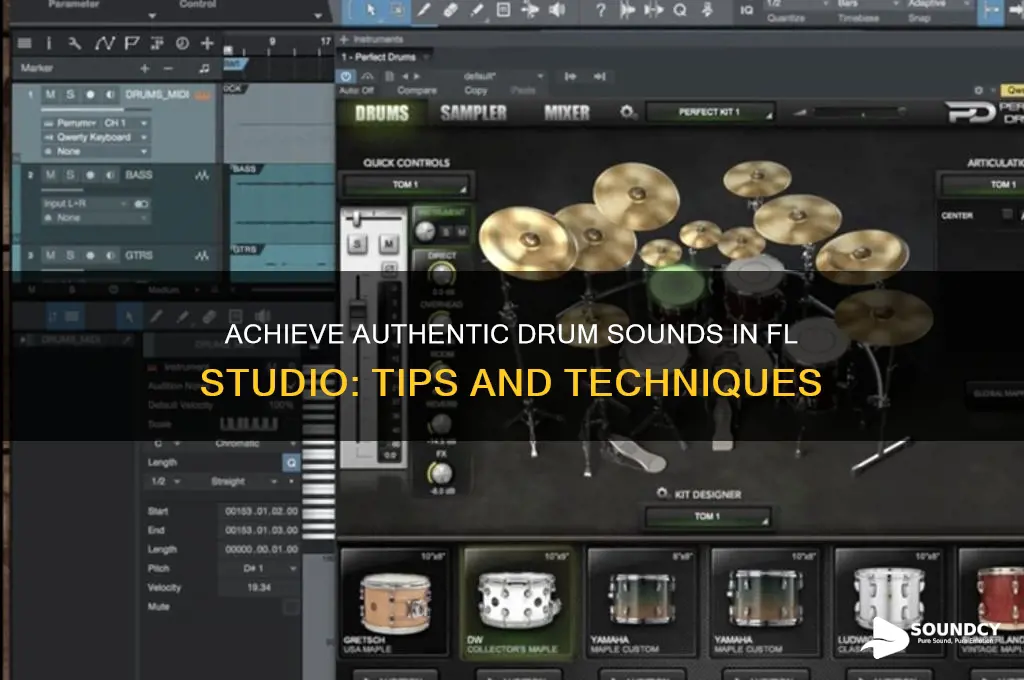The height and width of the screenshot is (680, 1024).
Task: Click the plus add tracks icon
Action: [x=207, y=43]
